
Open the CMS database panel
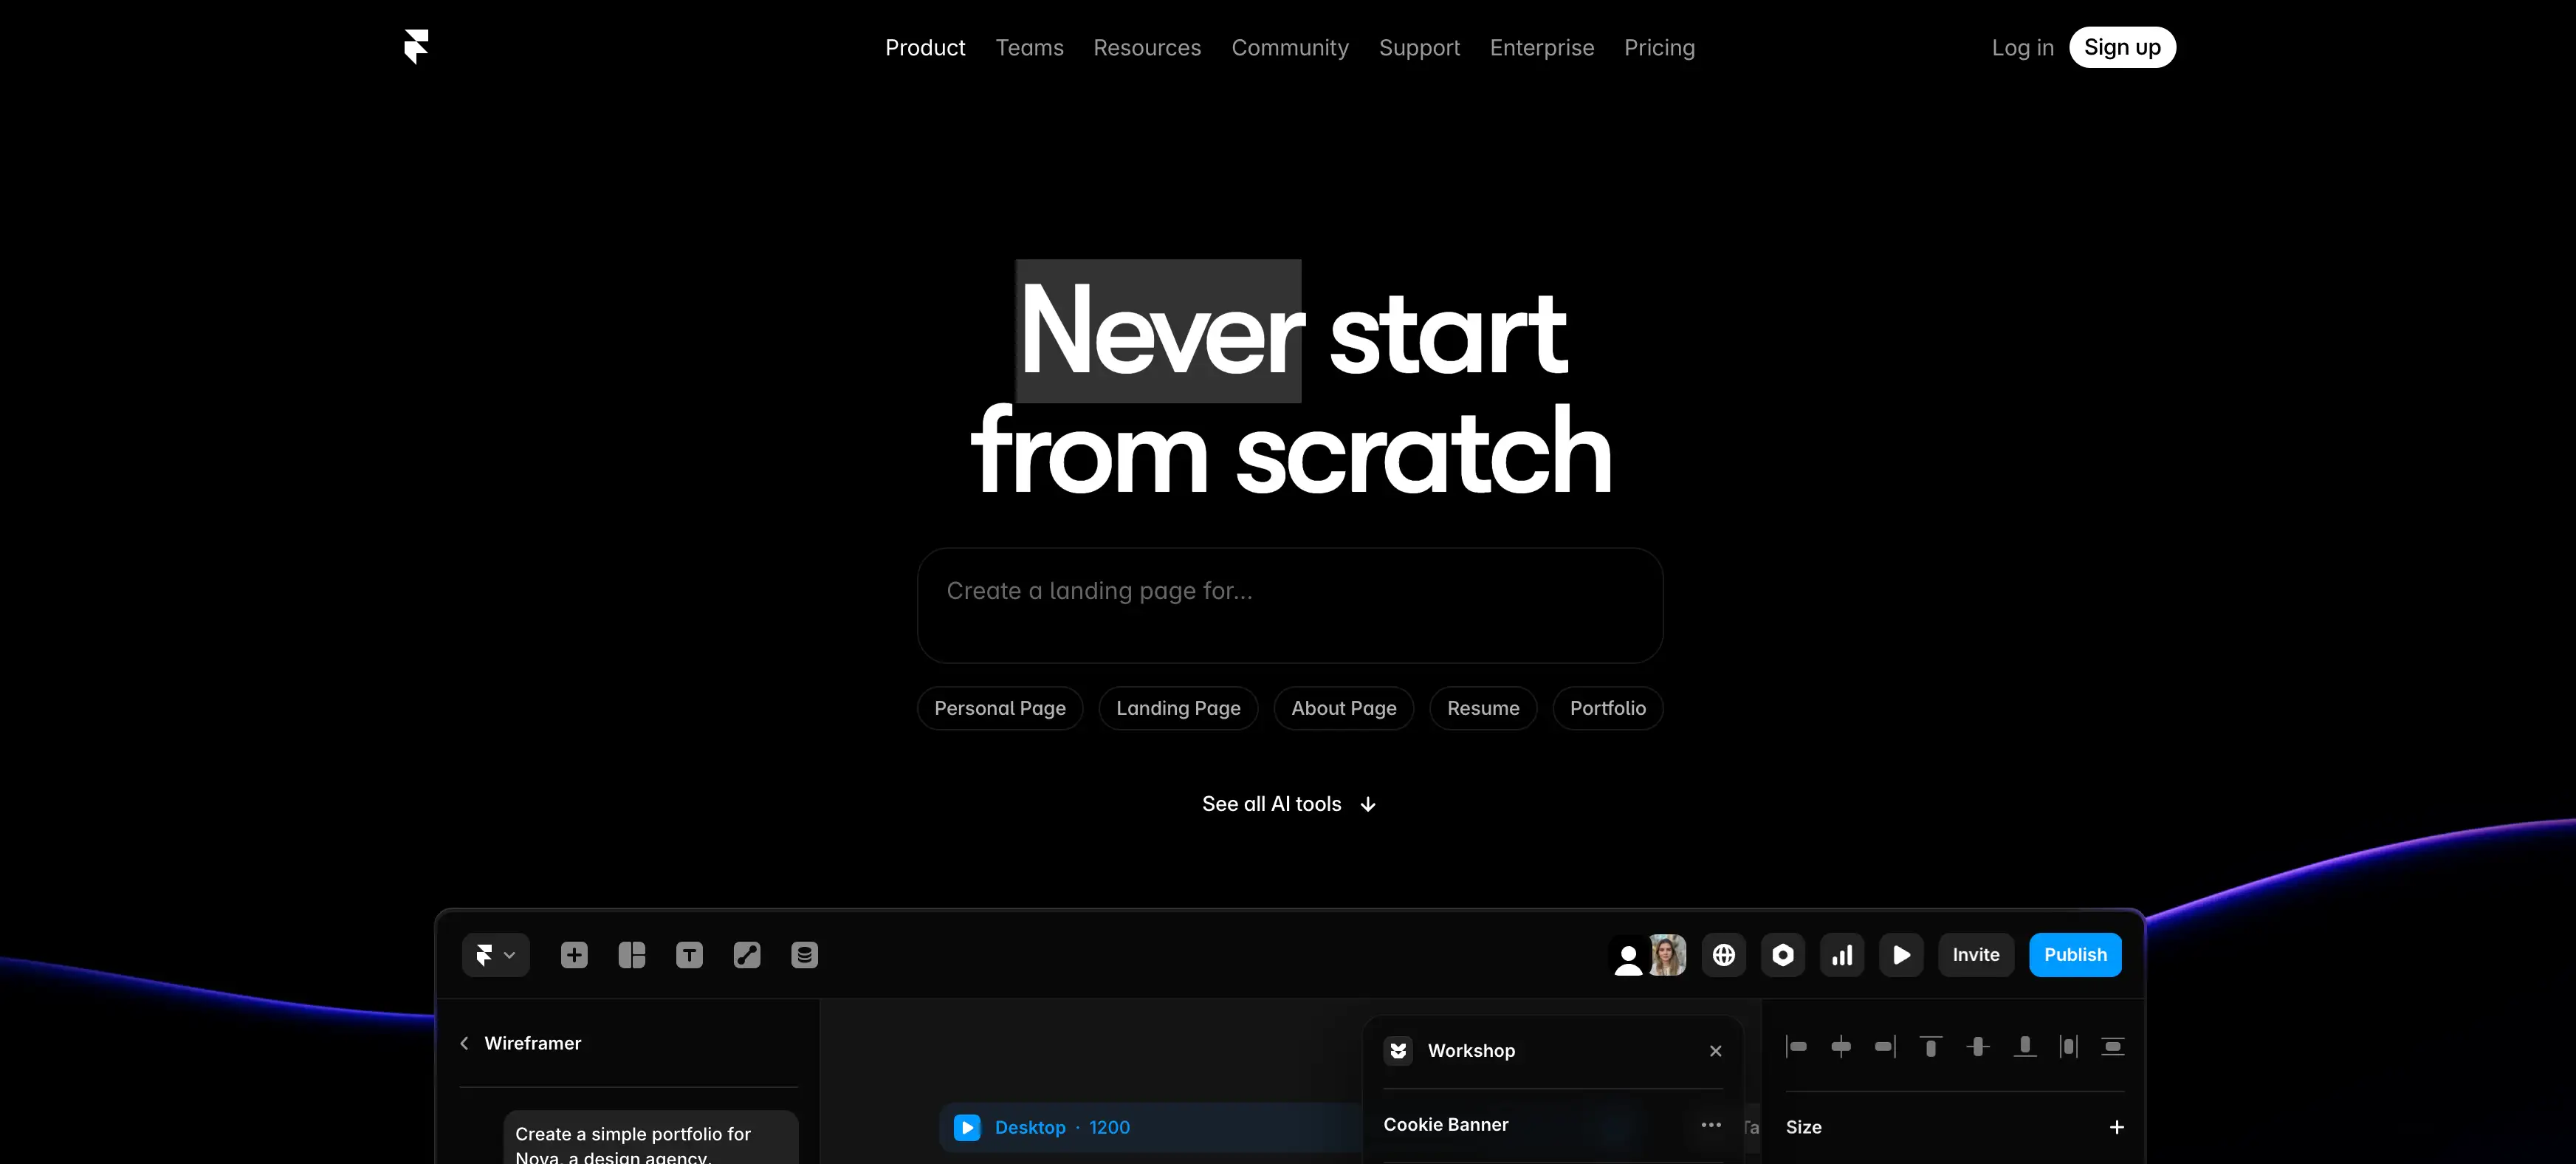click(x=803, y=955)
